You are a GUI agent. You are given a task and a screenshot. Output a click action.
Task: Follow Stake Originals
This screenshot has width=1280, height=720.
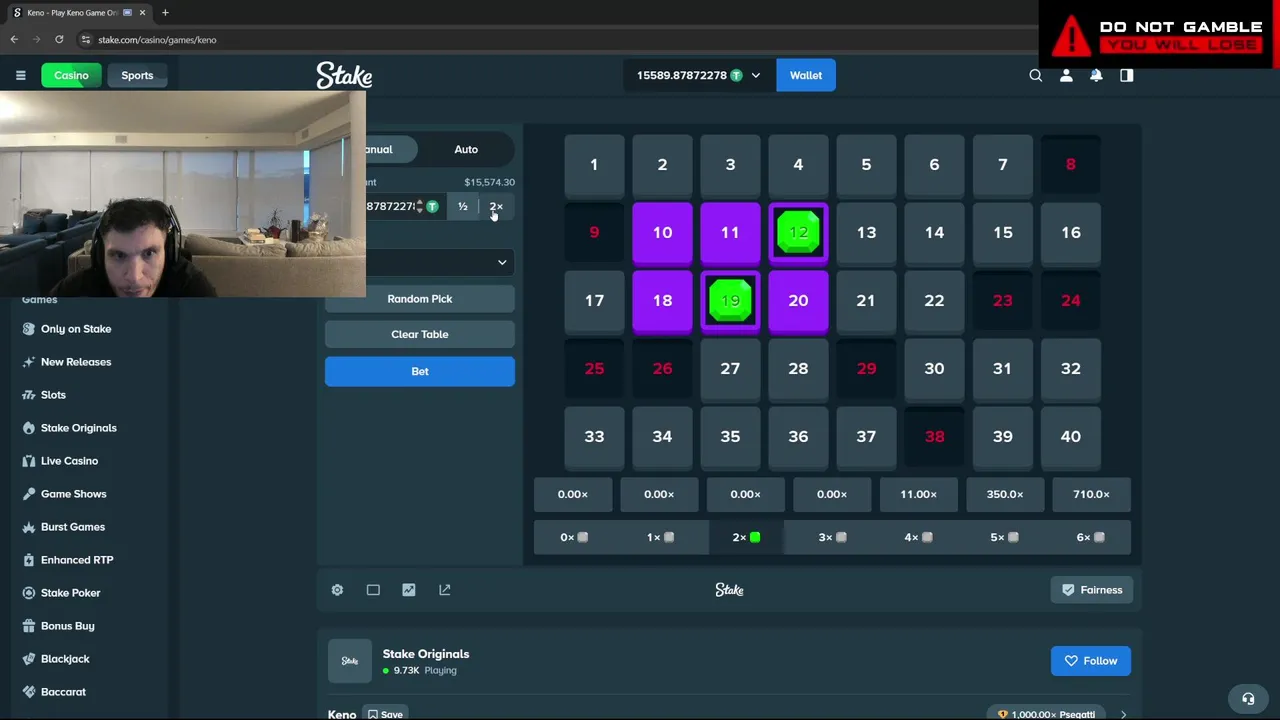[x=1091, y=661]
